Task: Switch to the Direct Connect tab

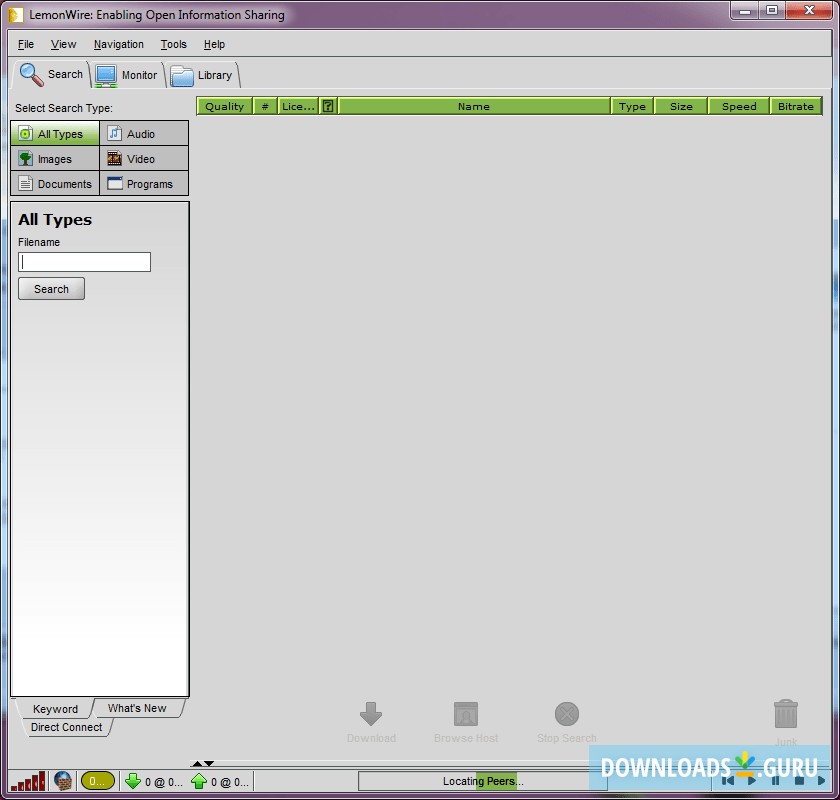Action: (66, 727)
